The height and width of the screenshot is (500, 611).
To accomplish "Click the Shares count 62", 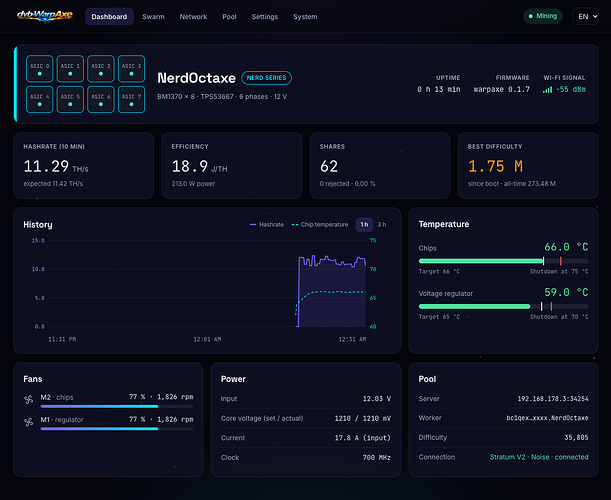I will coord(329,166).
